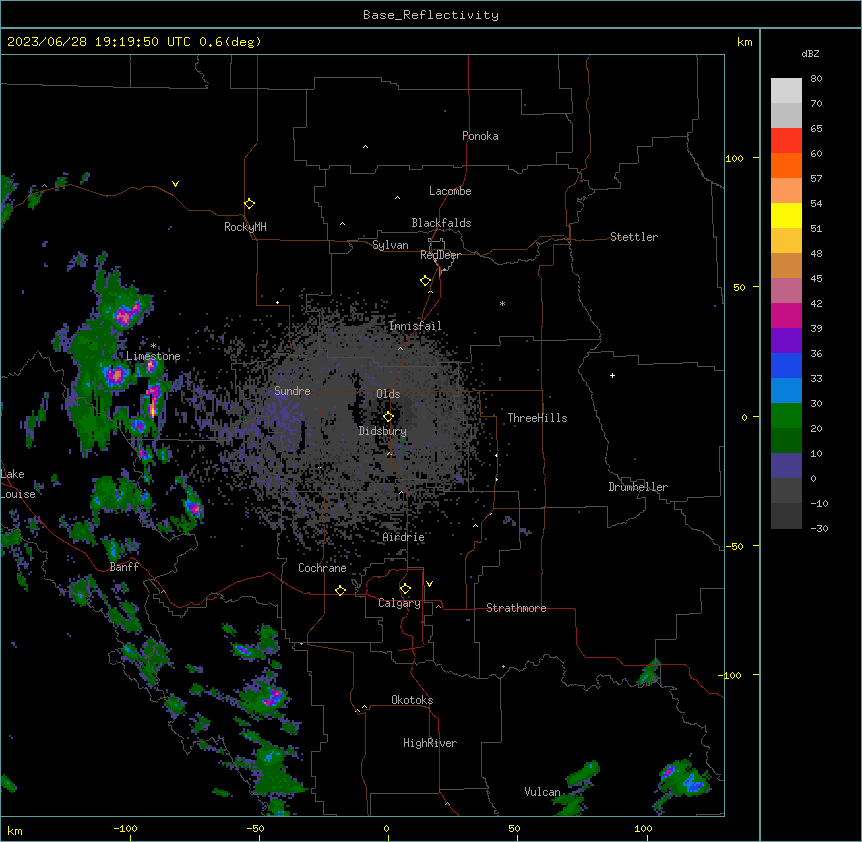The height and width of the screenshot is (842, 862).
Task: Click the Lacombe town label
Action: coord(450,191)
